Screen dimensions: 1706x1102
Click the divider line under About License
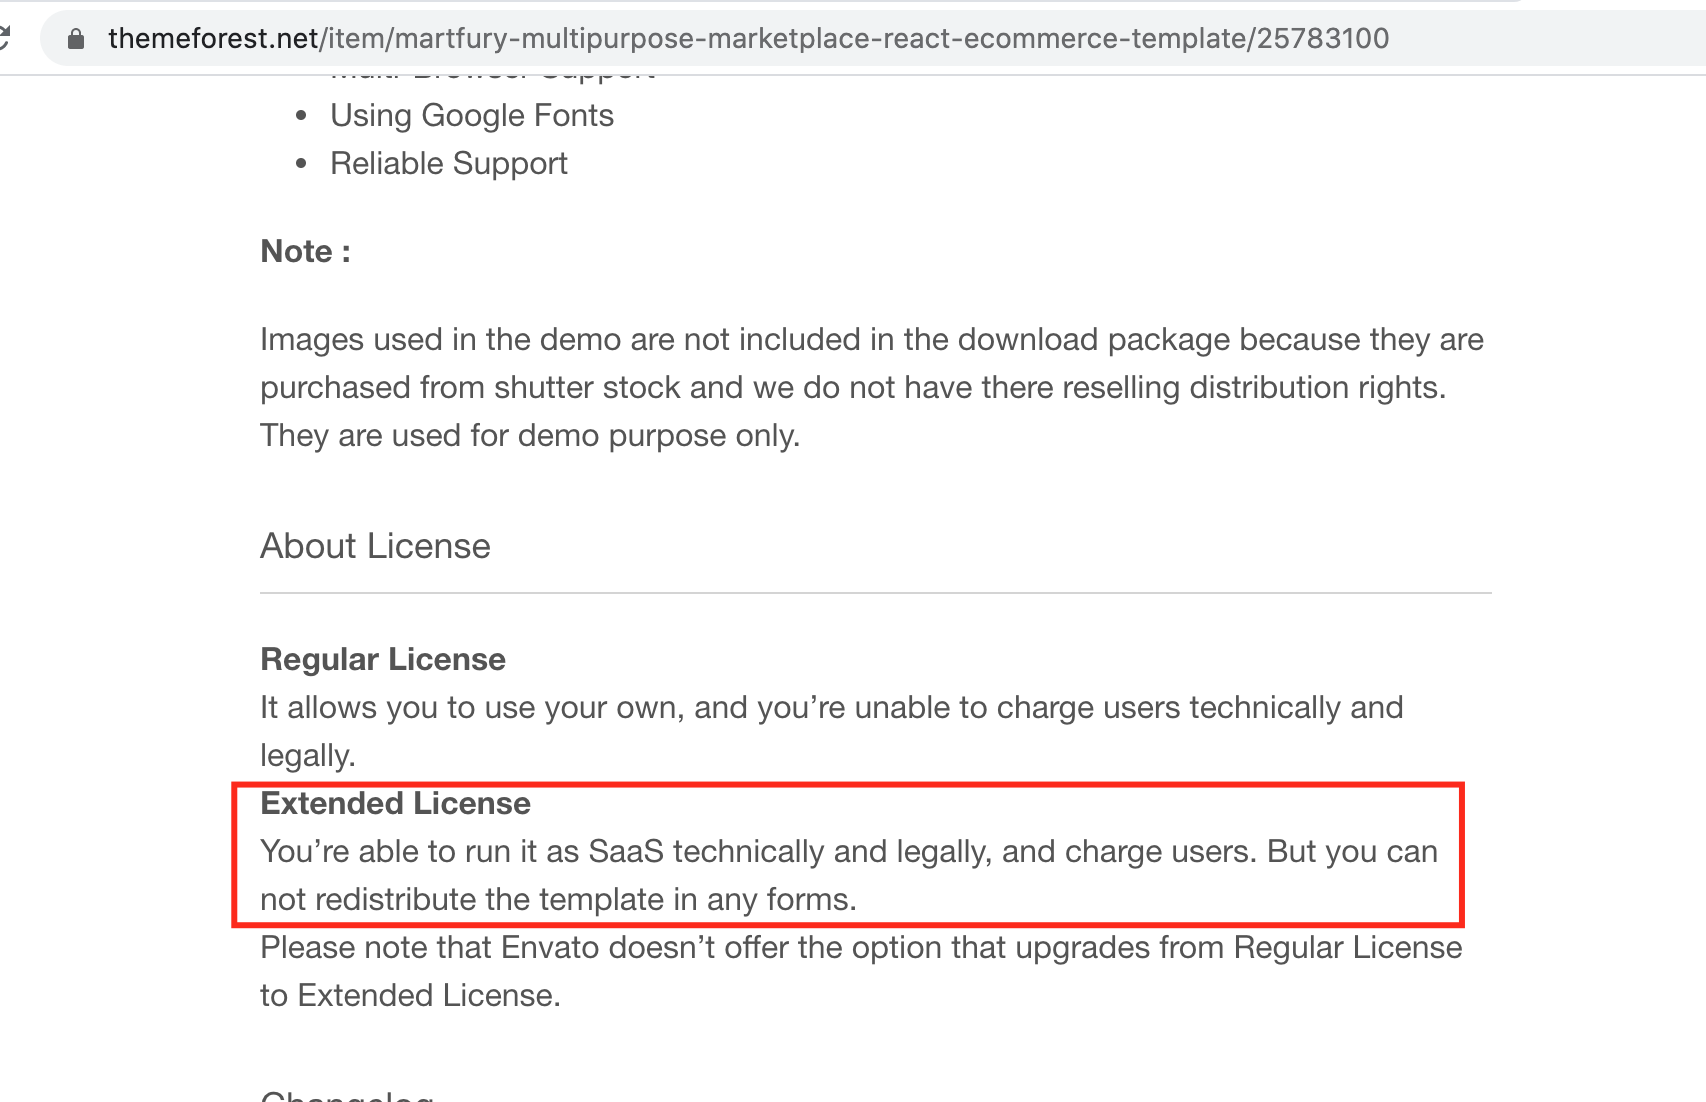[875, 593]
